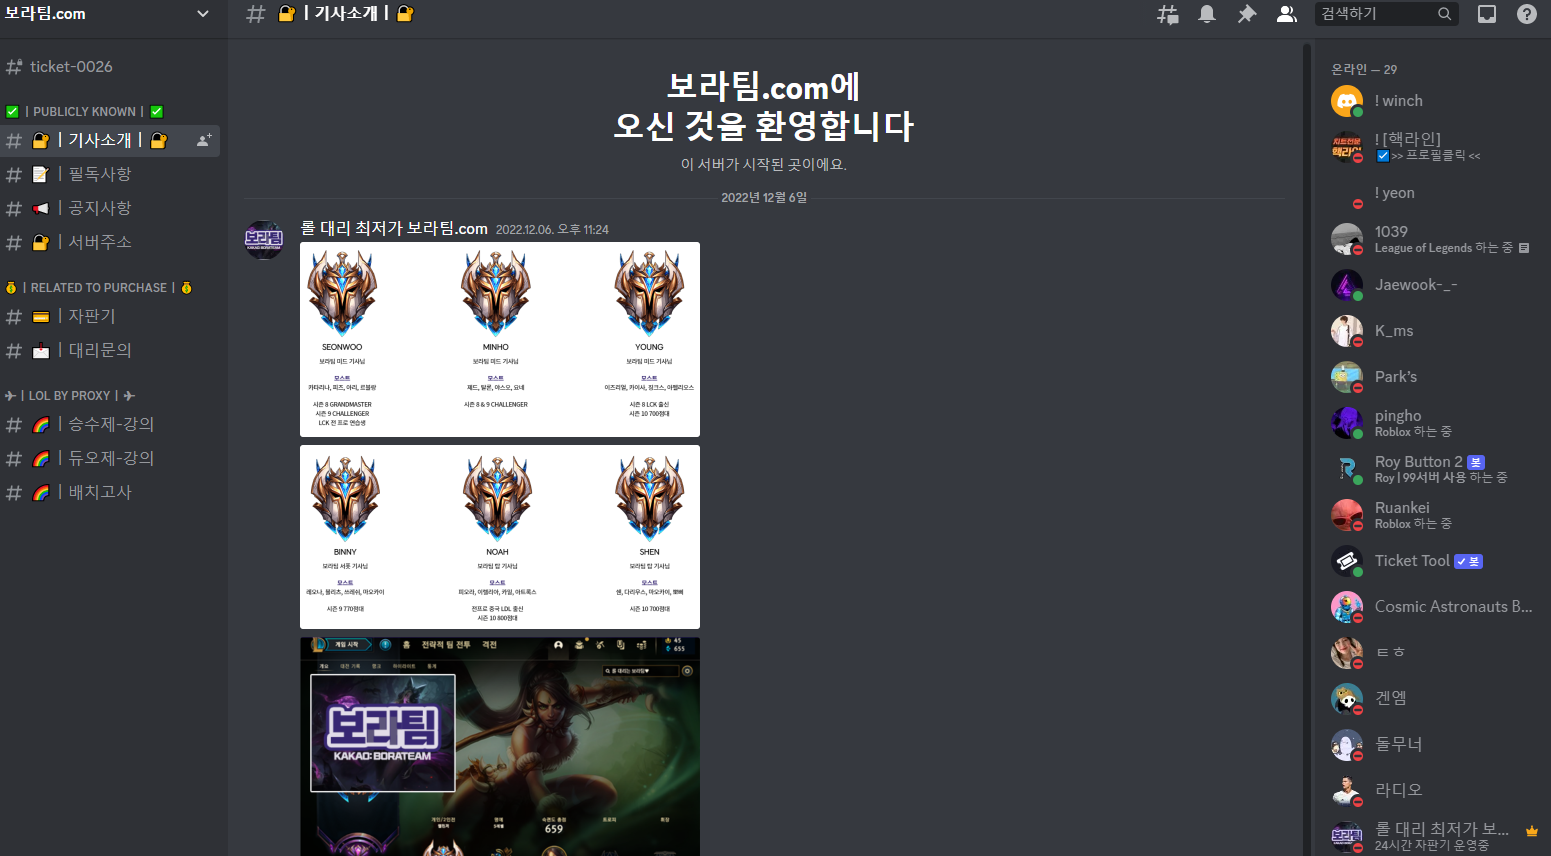Click the ! winch Discord avatar
This screenshot has width=1551, height=856.
1347,102
